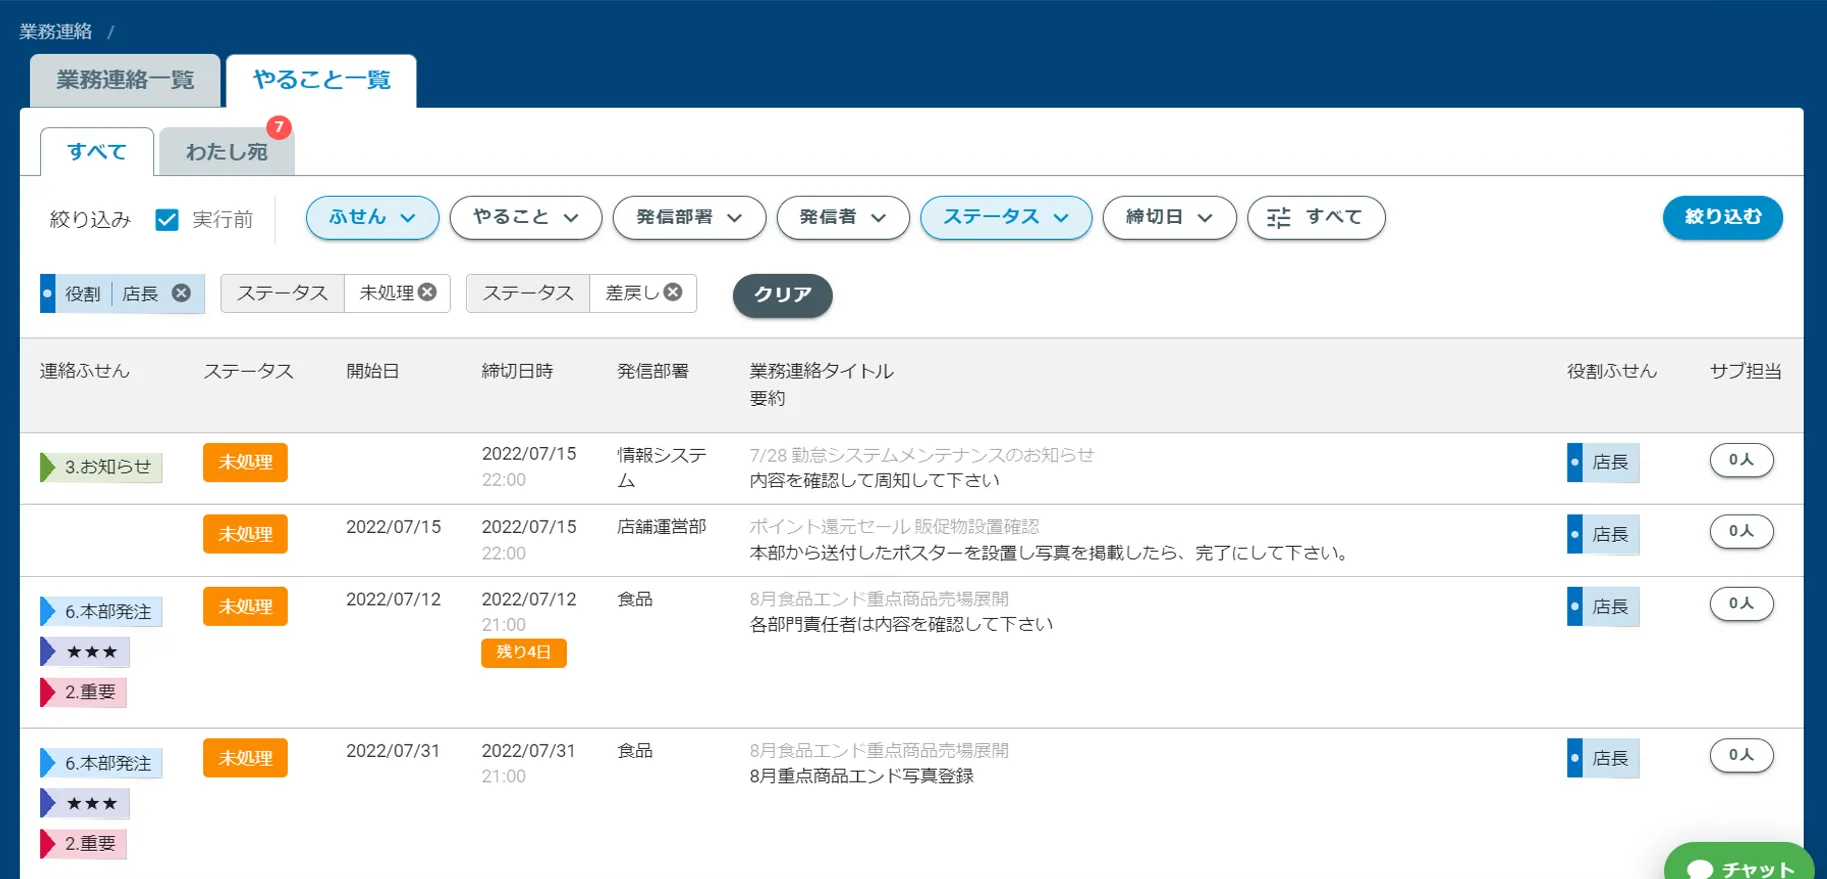Open the ステータス filter dropdown
Screen dimensions: 1827x879
(1006, 217)
